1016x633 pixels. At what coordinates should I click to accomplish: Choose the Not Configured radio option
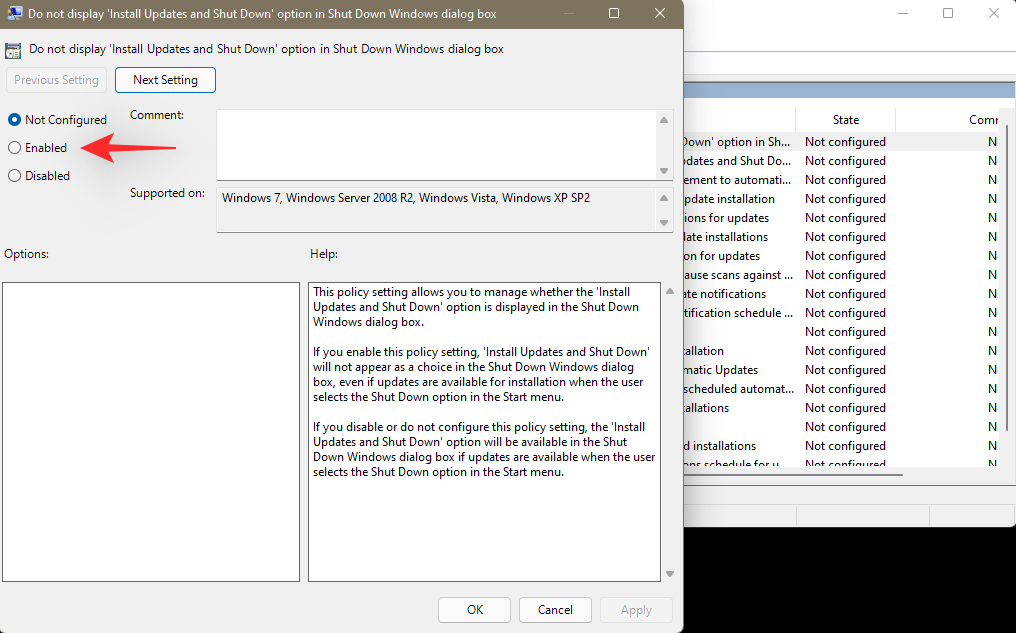15,120
